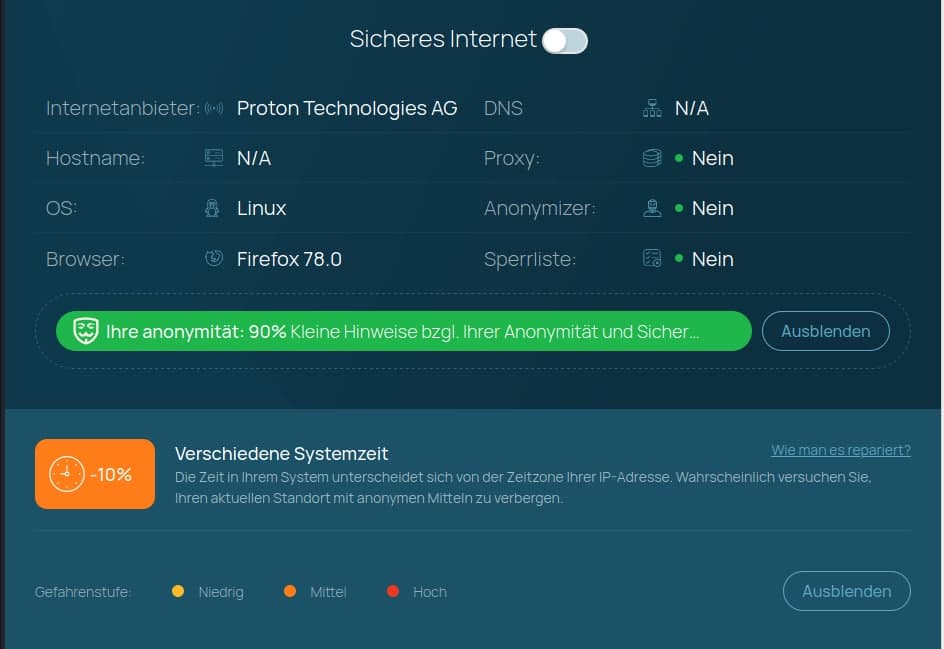Click the Sperrliste blocklist icon
This screenshot has width=944, height=649.
coord(652,259)
